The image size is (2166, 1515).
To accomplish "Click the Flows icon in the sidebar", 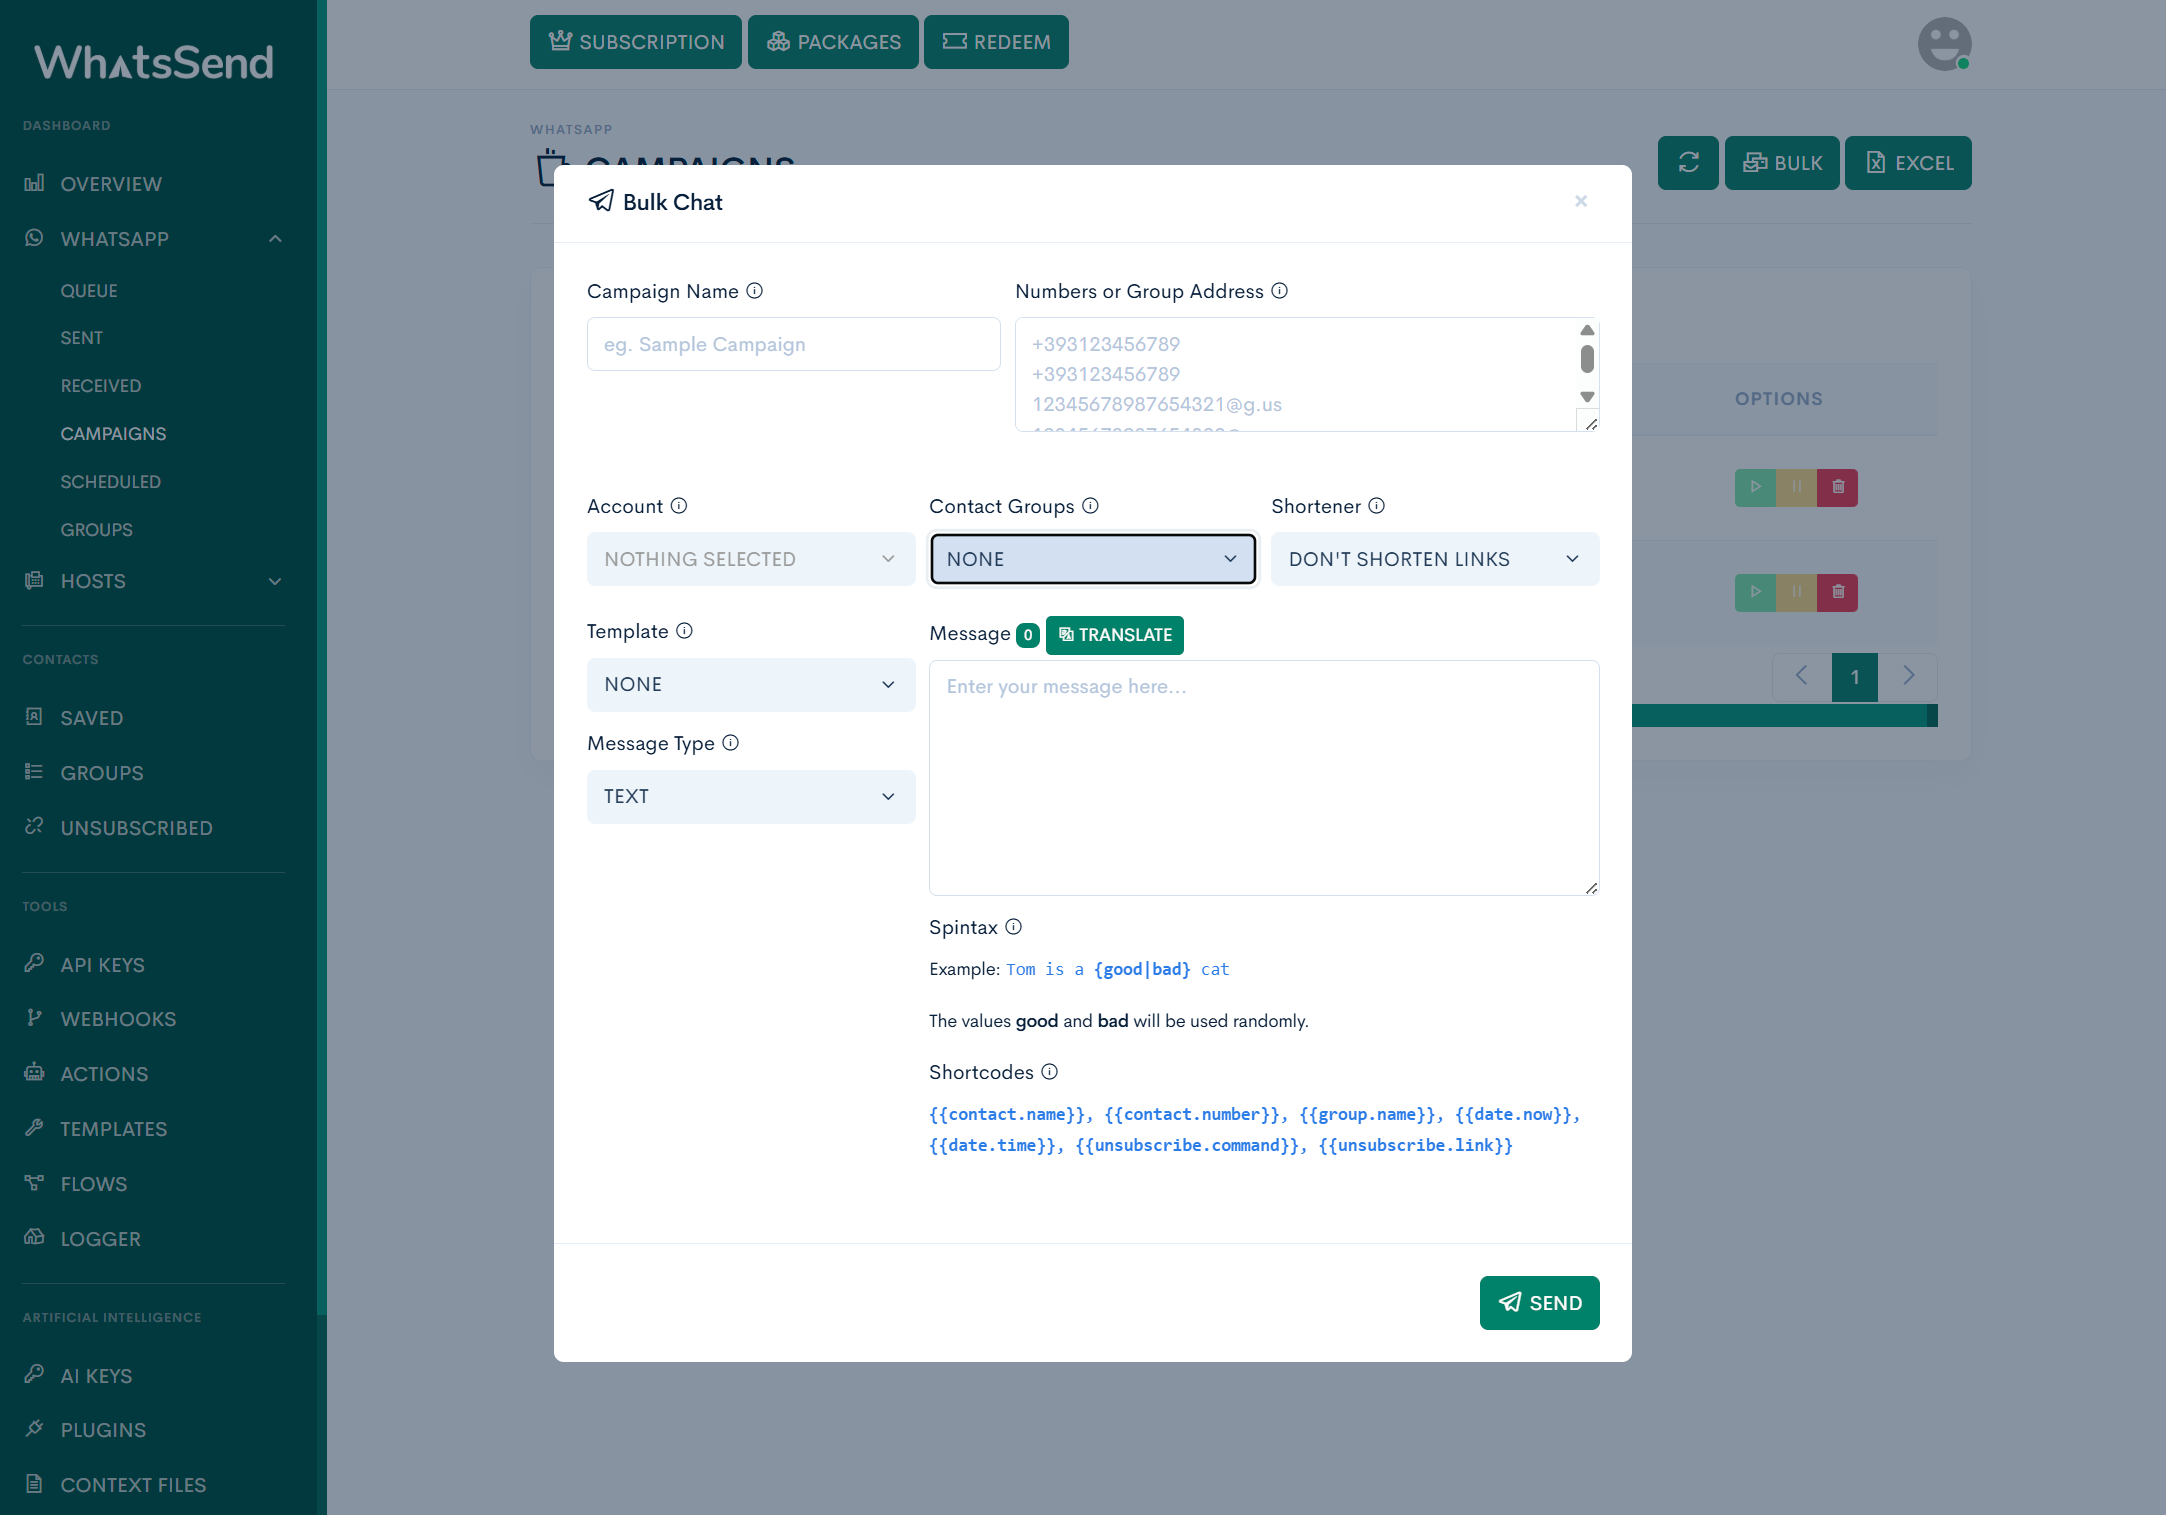I will pos(34,1183).
